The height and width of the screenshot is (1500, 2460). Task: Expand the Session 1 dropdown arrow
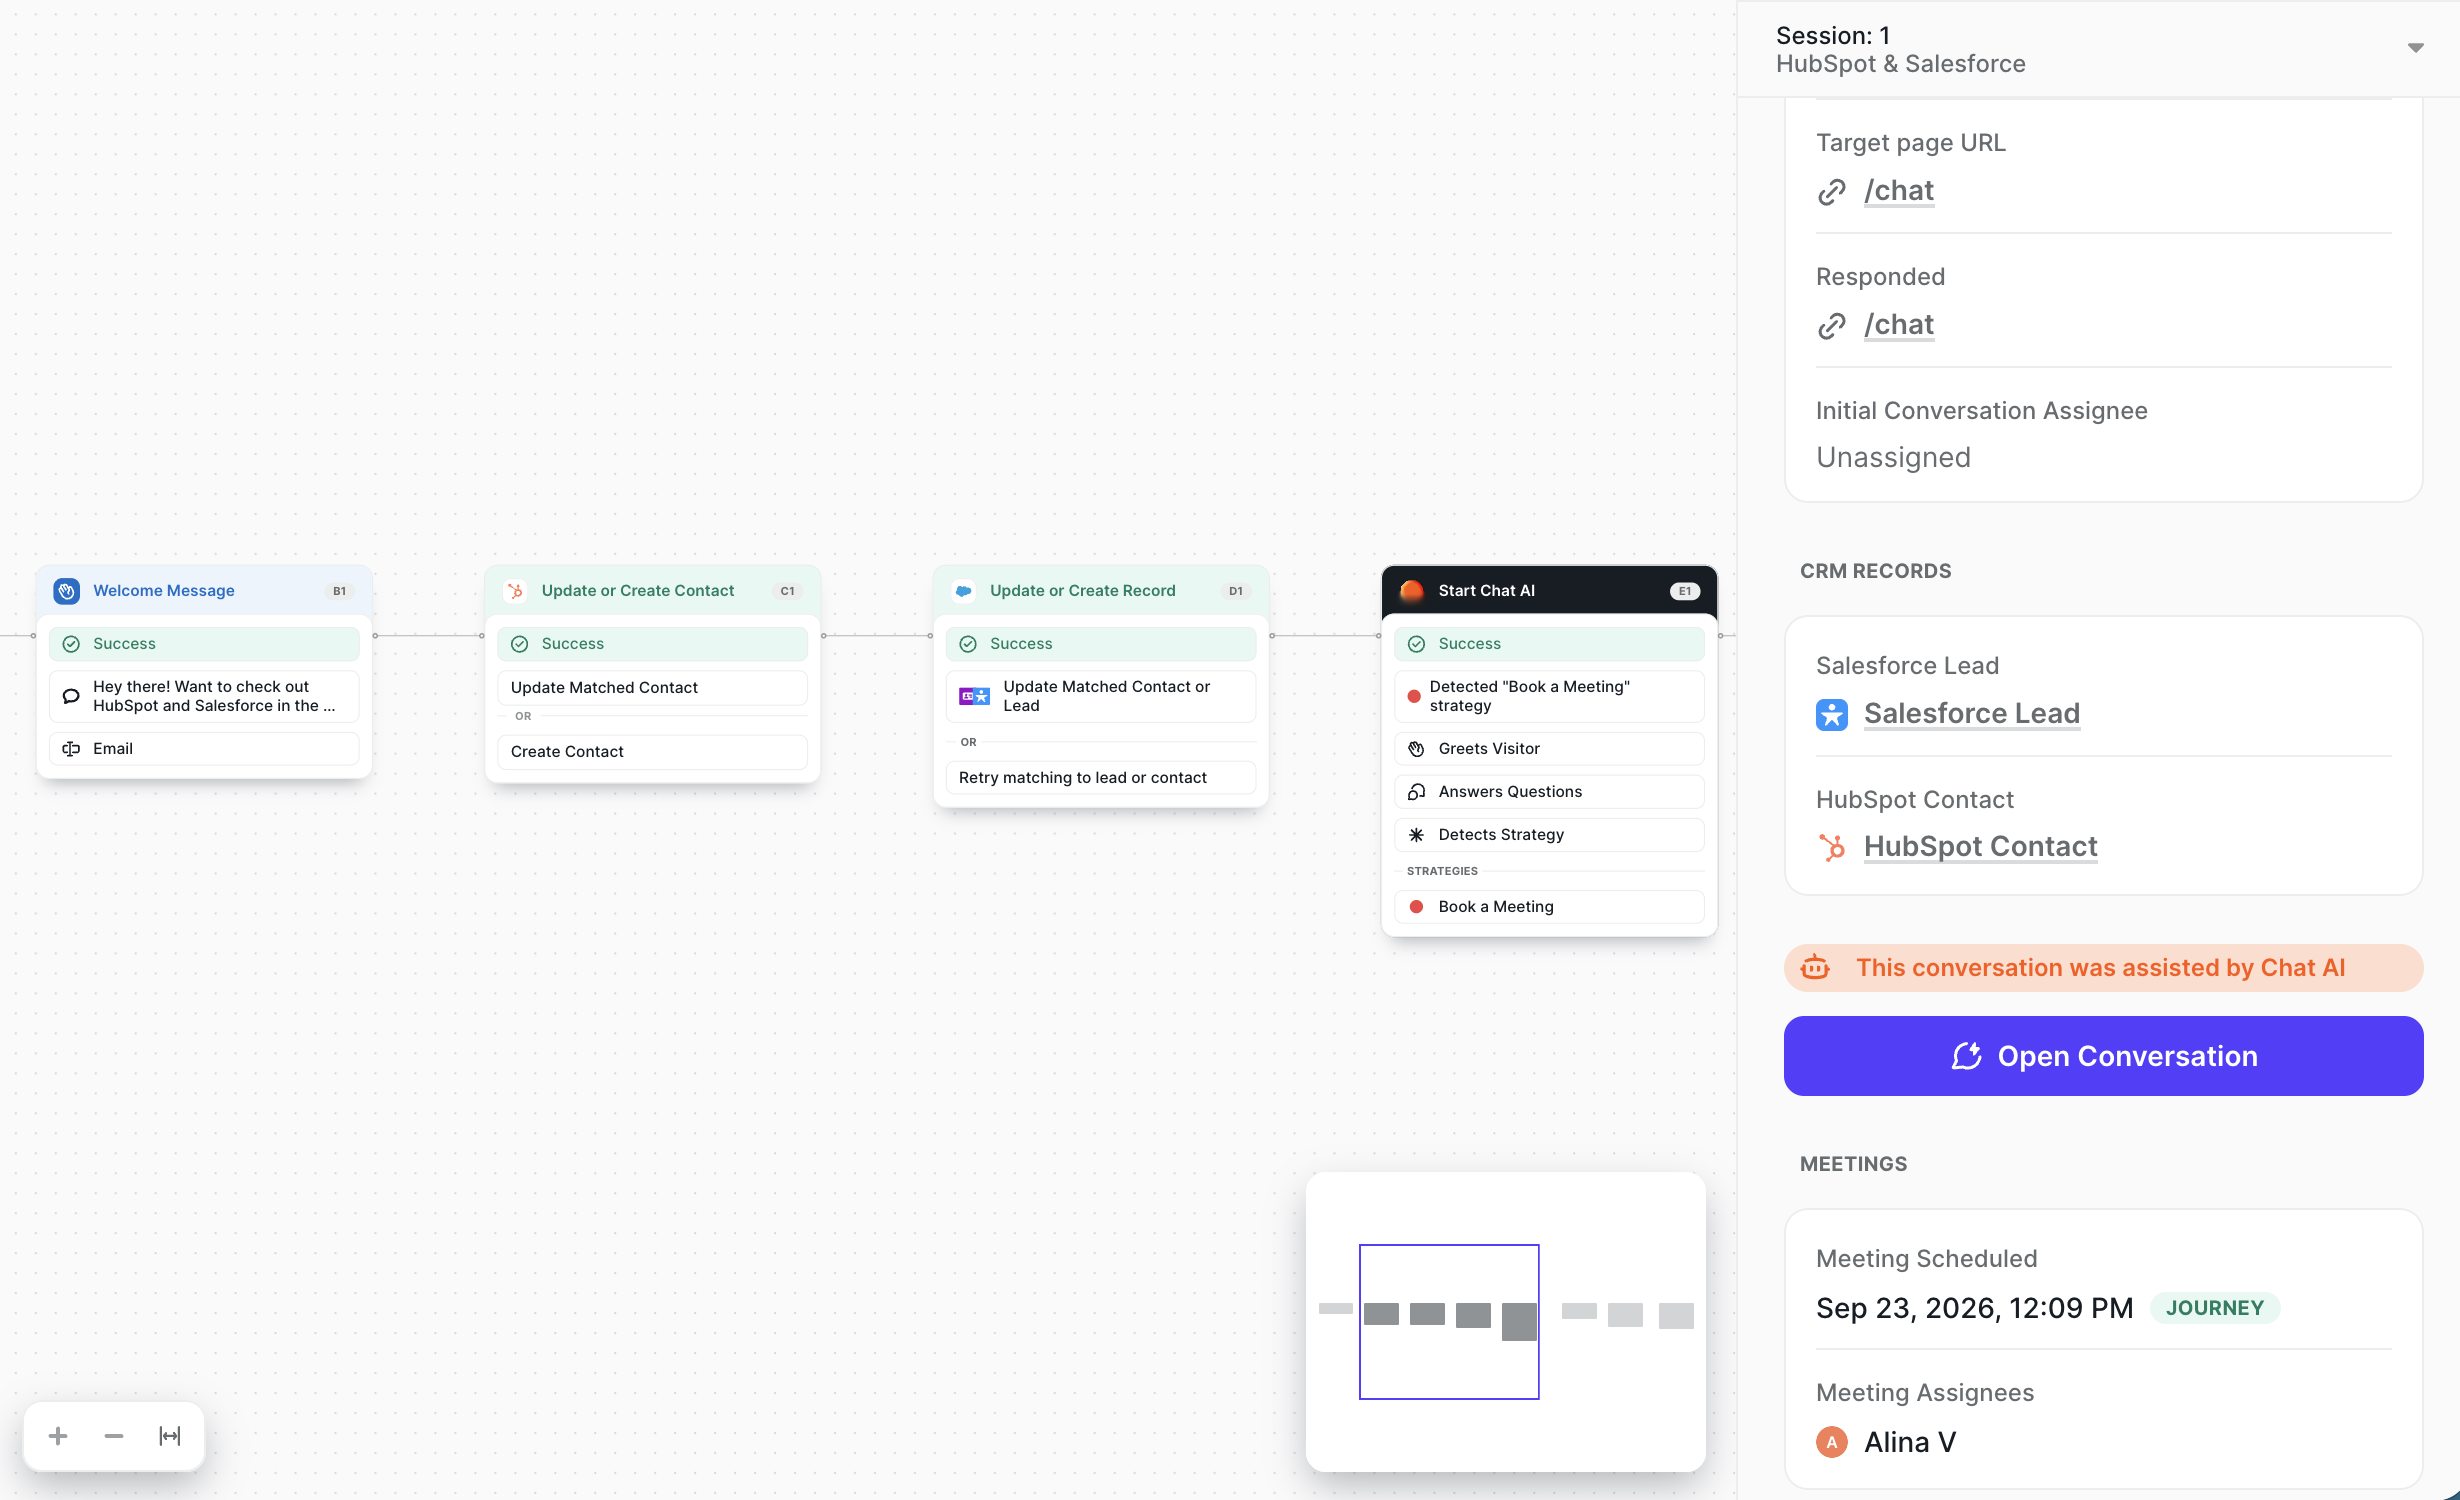[2416, 48]
